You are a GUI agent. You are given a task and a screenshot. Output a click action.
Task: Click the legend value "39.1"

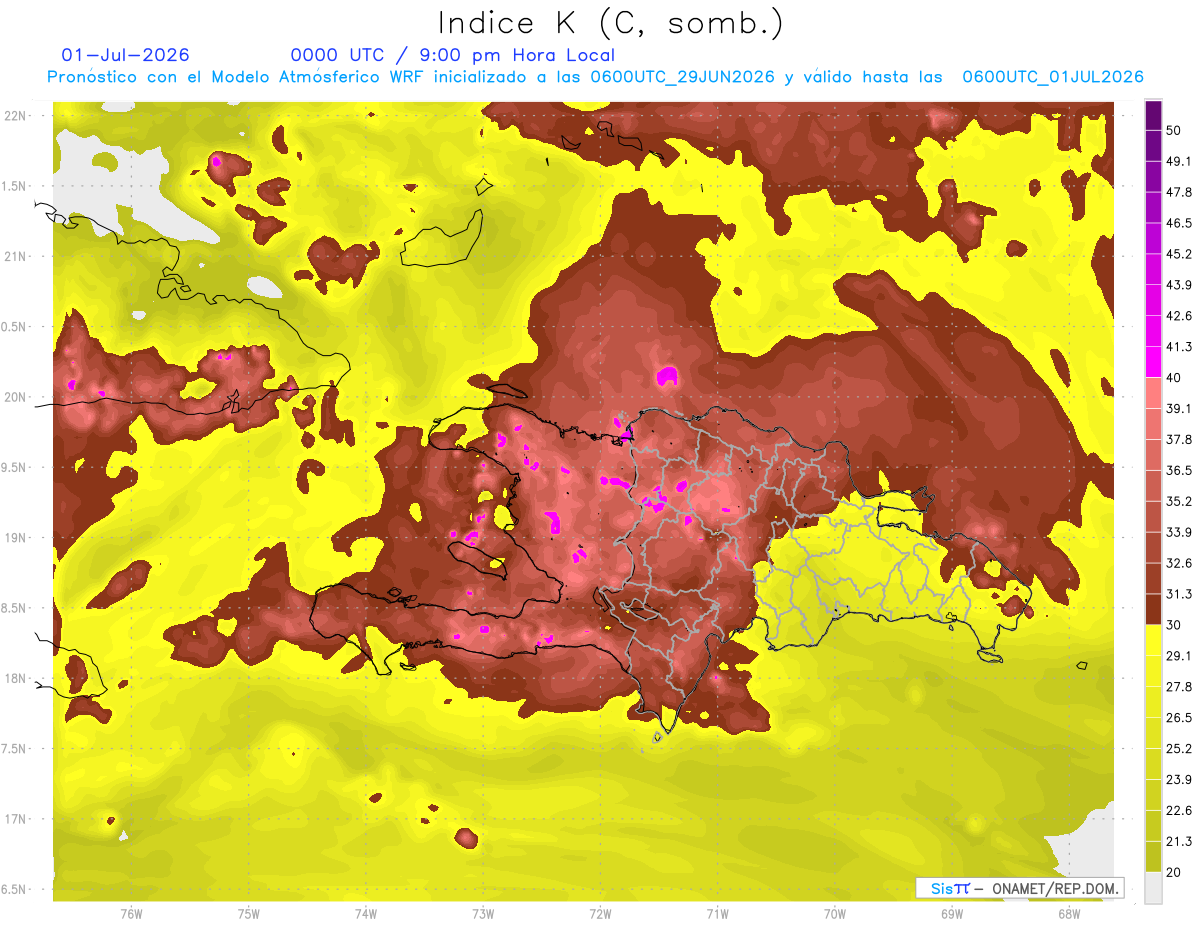click(1179, 408)
